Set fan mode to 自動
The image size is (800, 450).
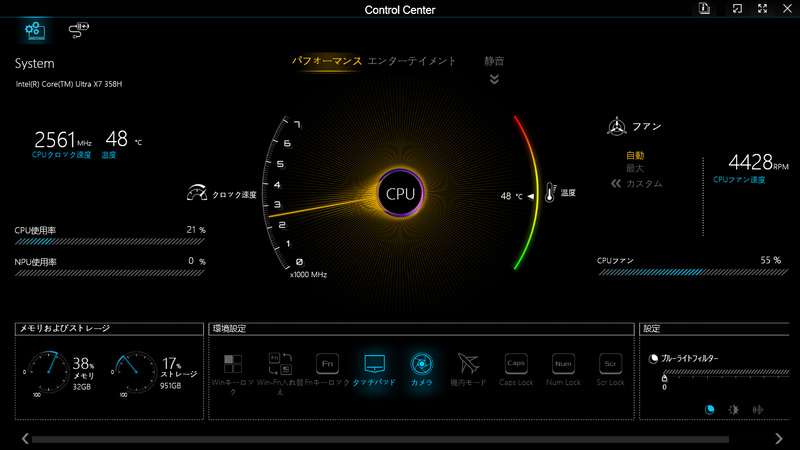click(x=635, y=155)
